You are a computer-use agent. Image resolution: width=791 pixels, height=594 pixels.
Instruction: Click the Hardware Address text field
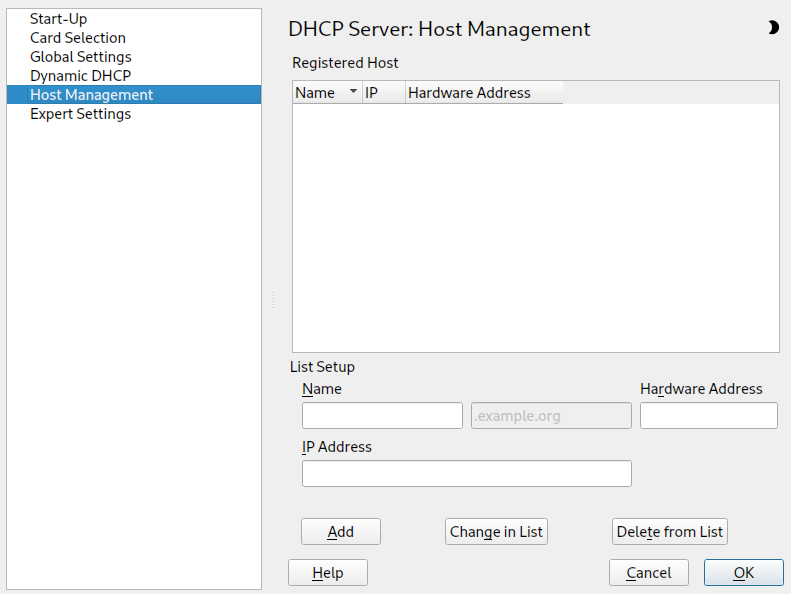708,416
